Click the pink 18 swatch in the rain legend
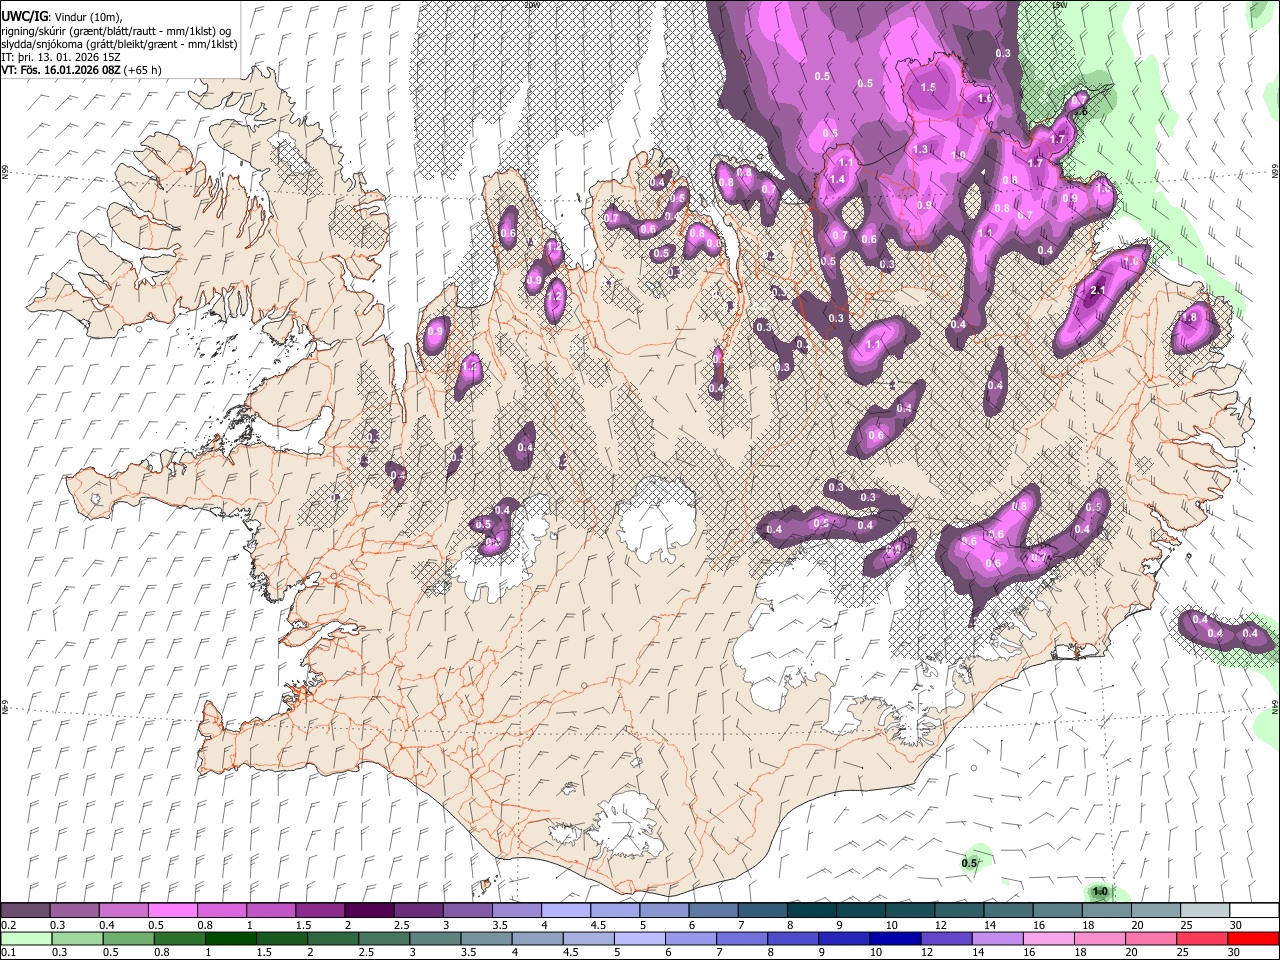This screenshot has height=960, width=1280. pos(1098,938)
